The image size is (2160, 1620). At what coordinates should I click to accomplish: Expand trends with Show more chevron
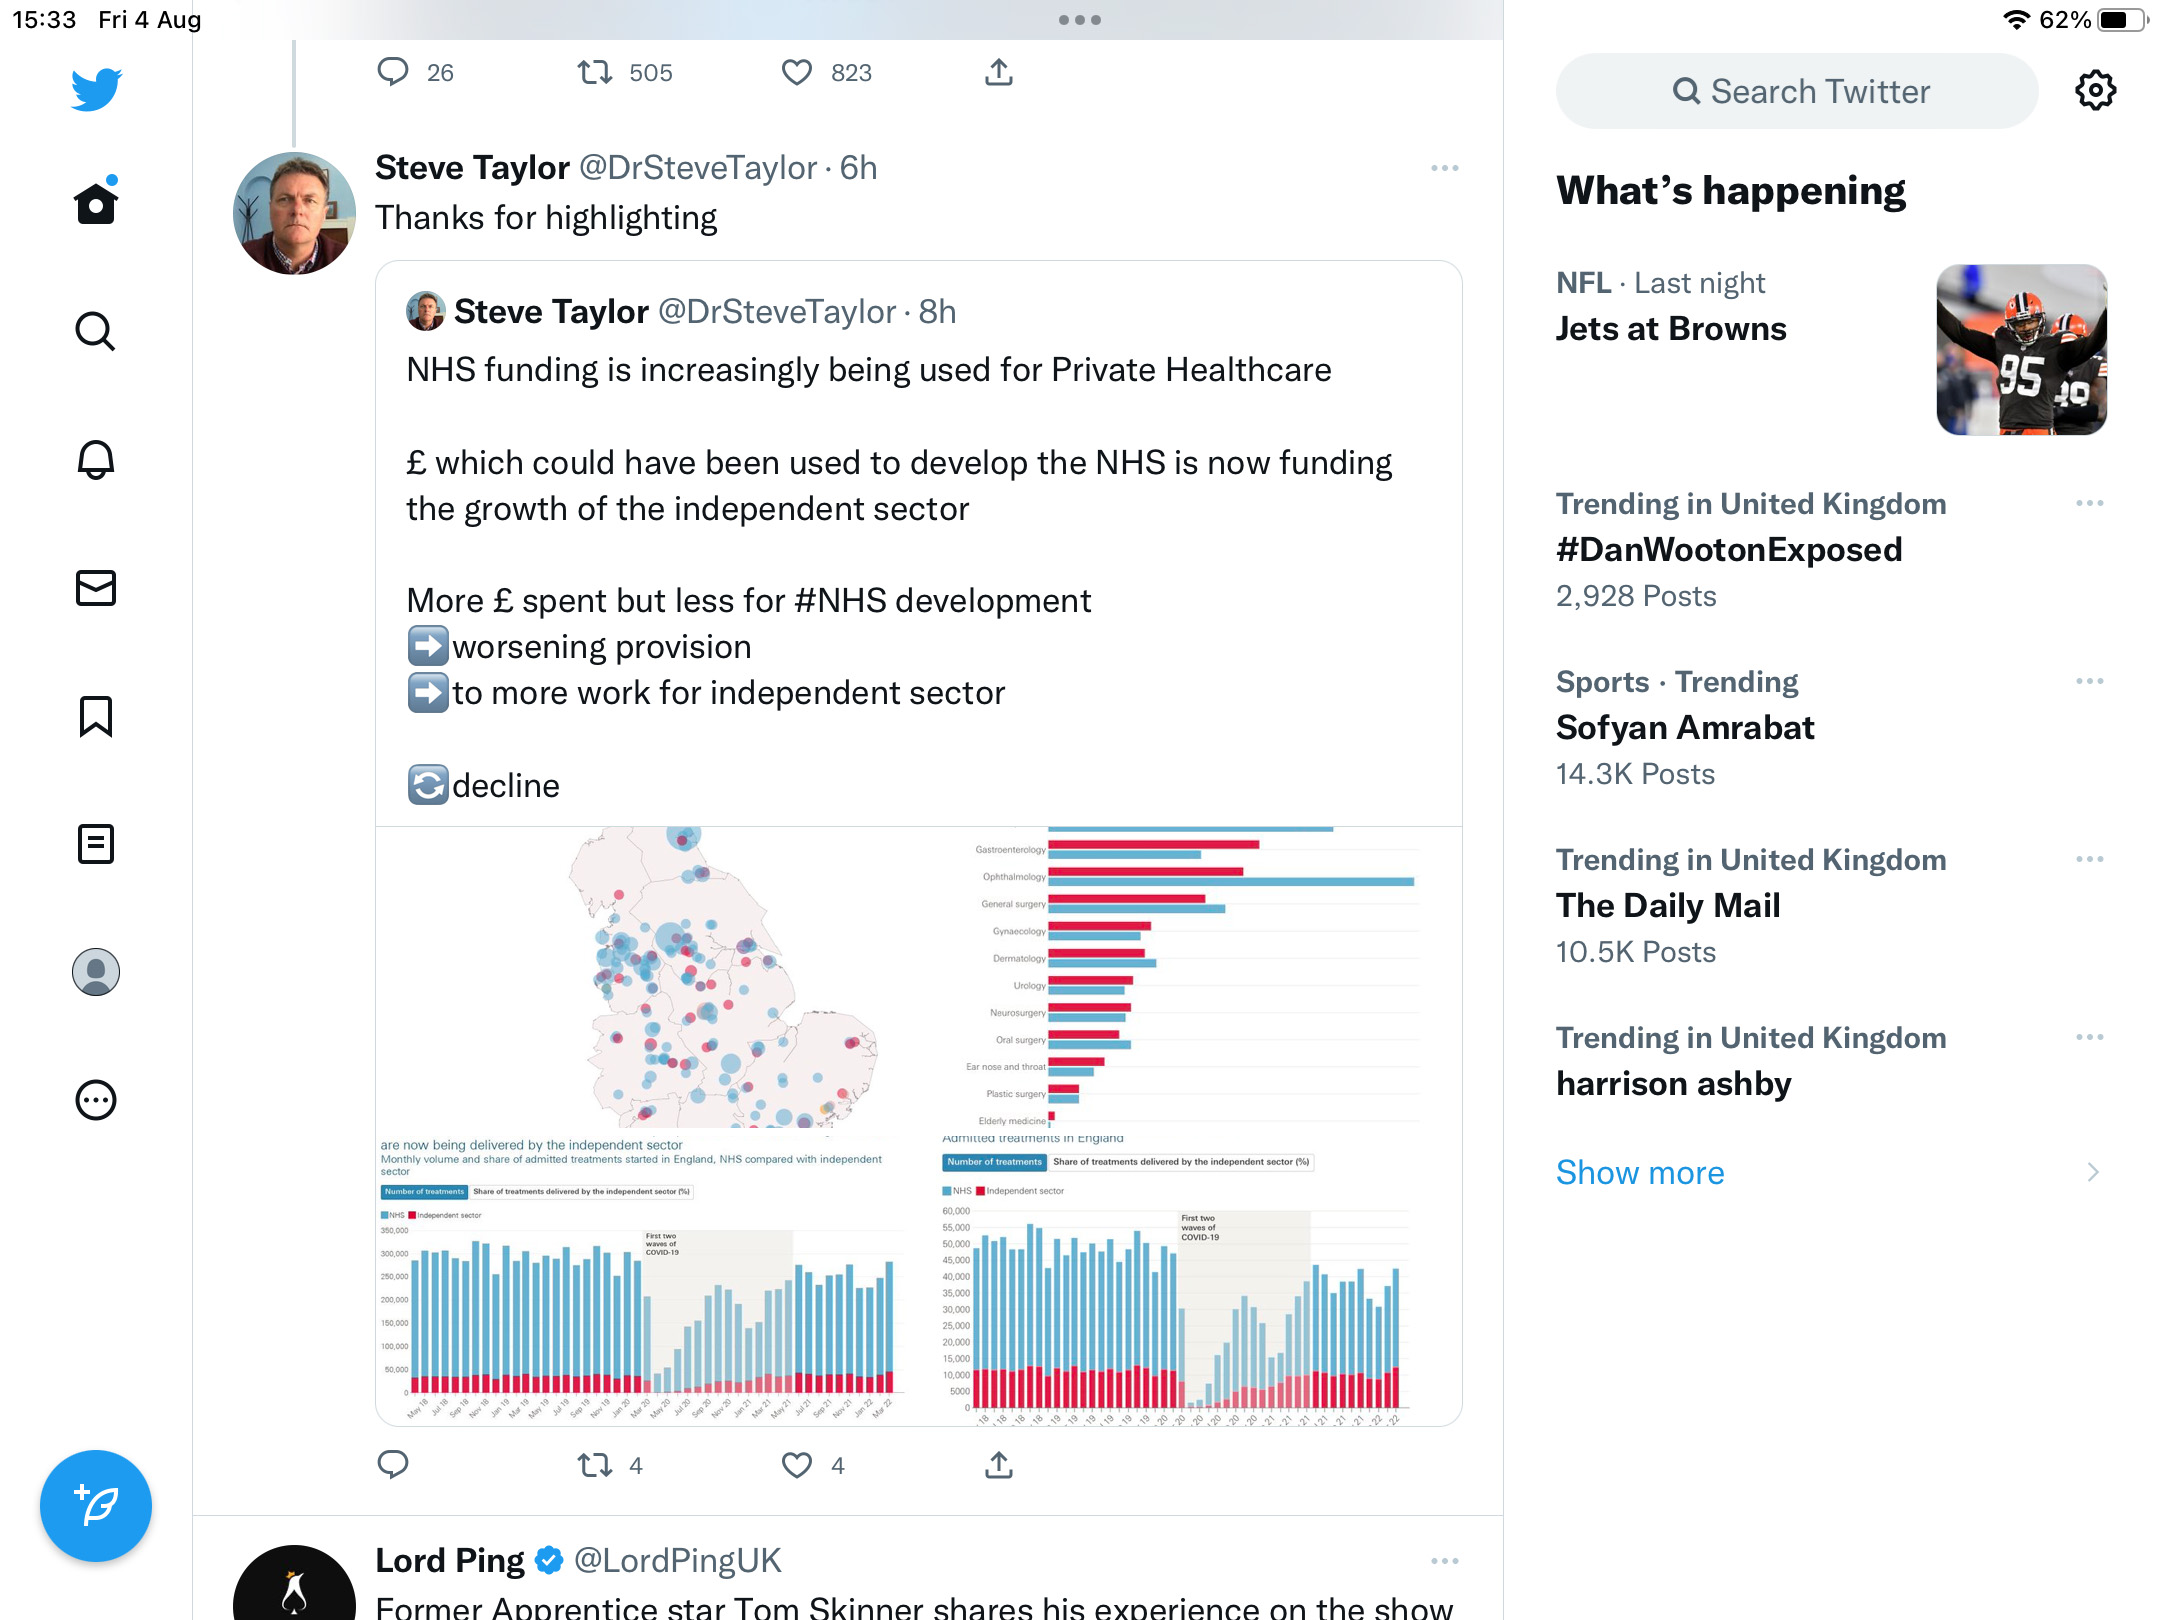tap(2093, 1172)
